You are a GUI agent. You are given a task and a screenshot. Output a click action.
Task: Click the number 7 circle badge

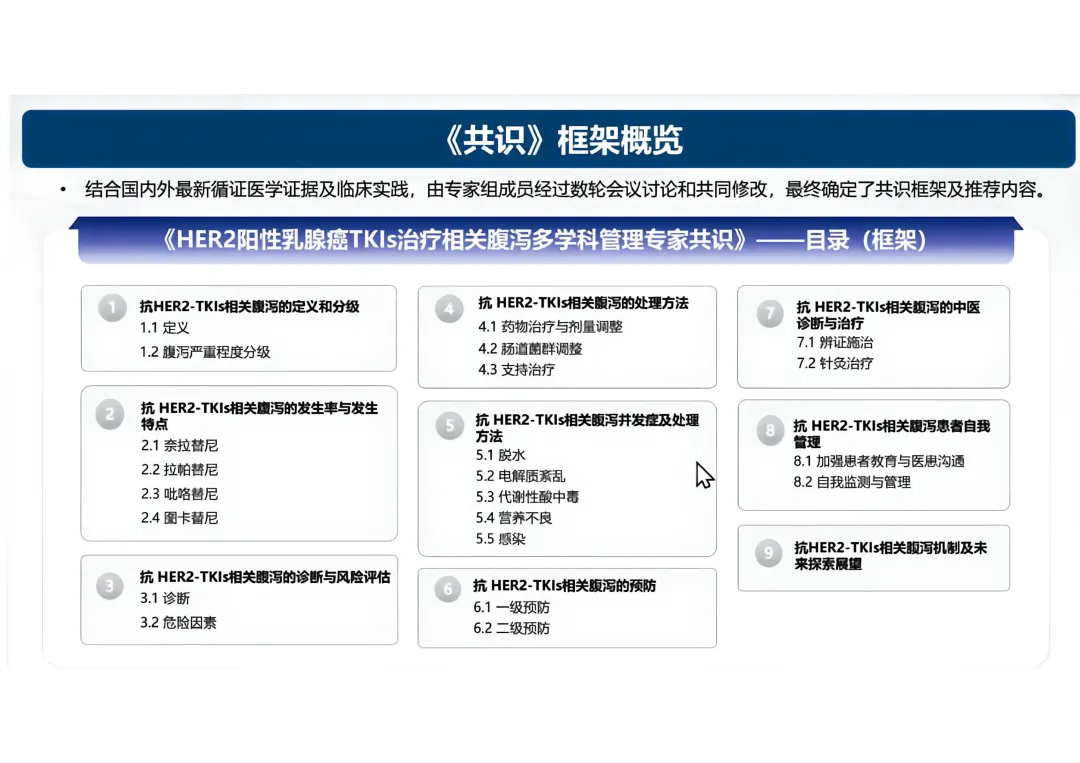pos(769,313)
